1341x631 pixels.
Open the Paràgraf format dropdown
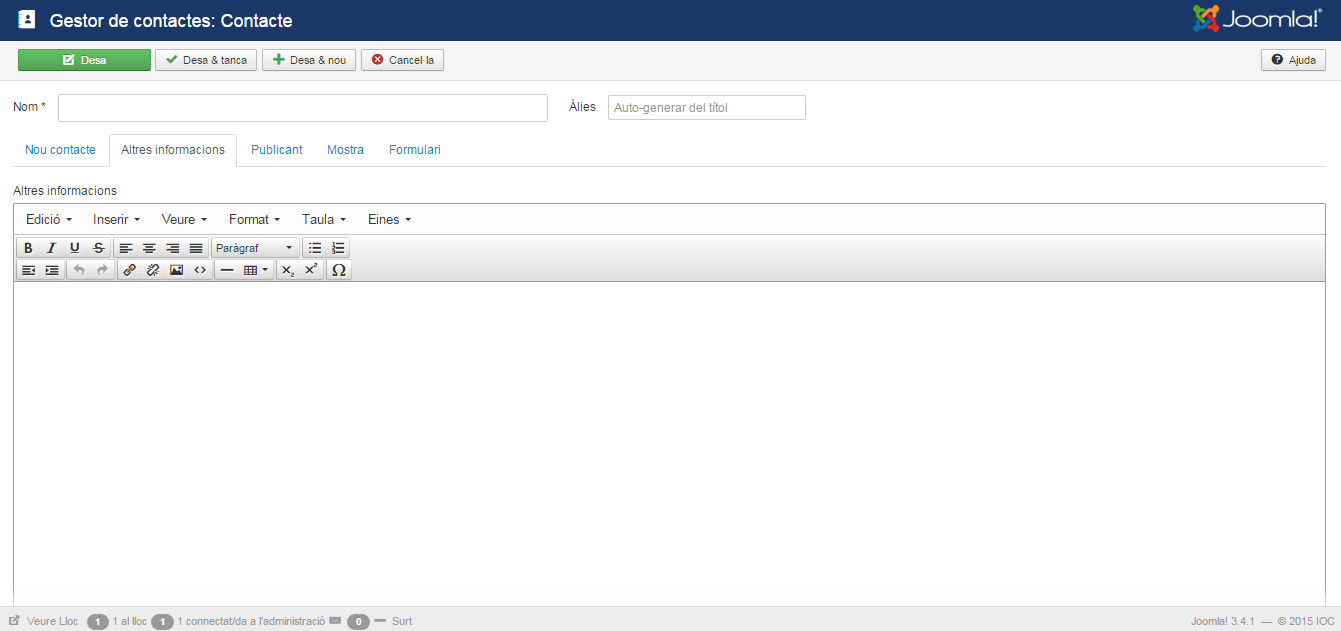click(x=255, y=248)
